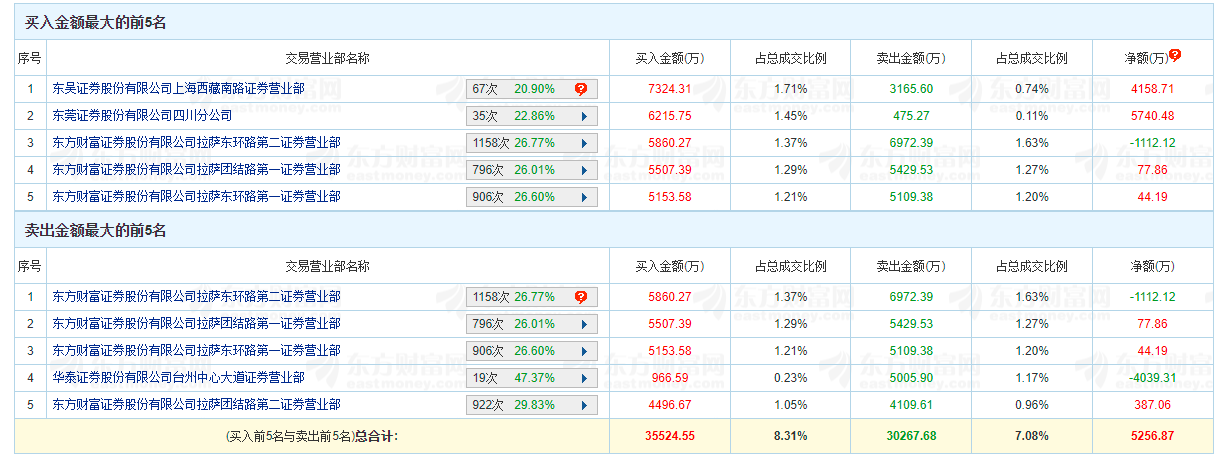1220x457 pixels.
Task: Open 拉萨东环路第一证券营业部 link in sell table
Action: [x=197, y=351]
